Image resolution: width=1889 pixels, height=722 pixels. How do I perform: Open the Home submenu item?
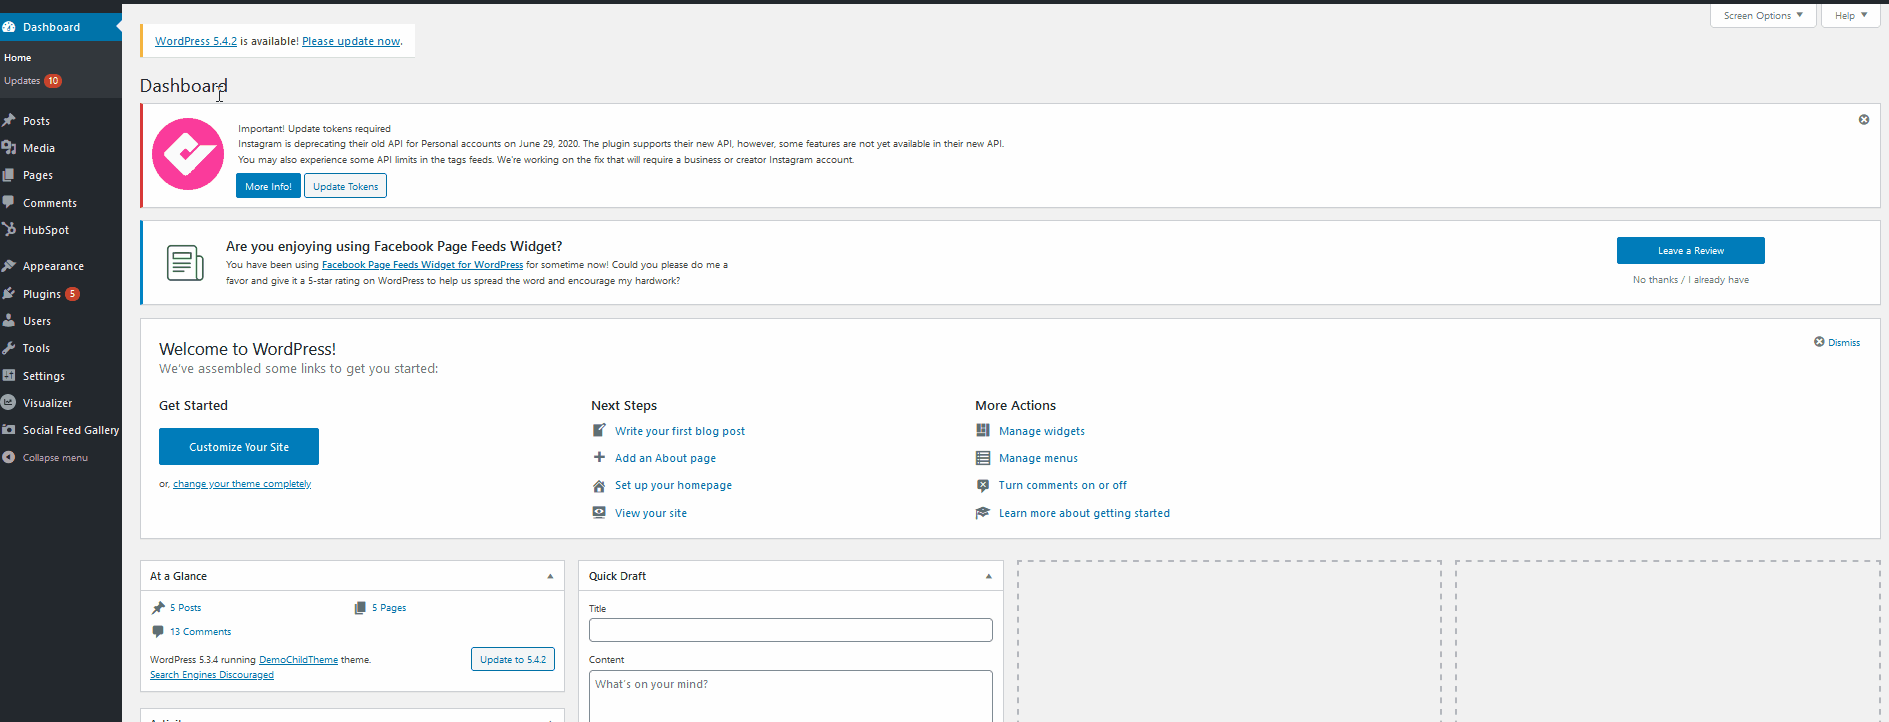pos(18,58)
